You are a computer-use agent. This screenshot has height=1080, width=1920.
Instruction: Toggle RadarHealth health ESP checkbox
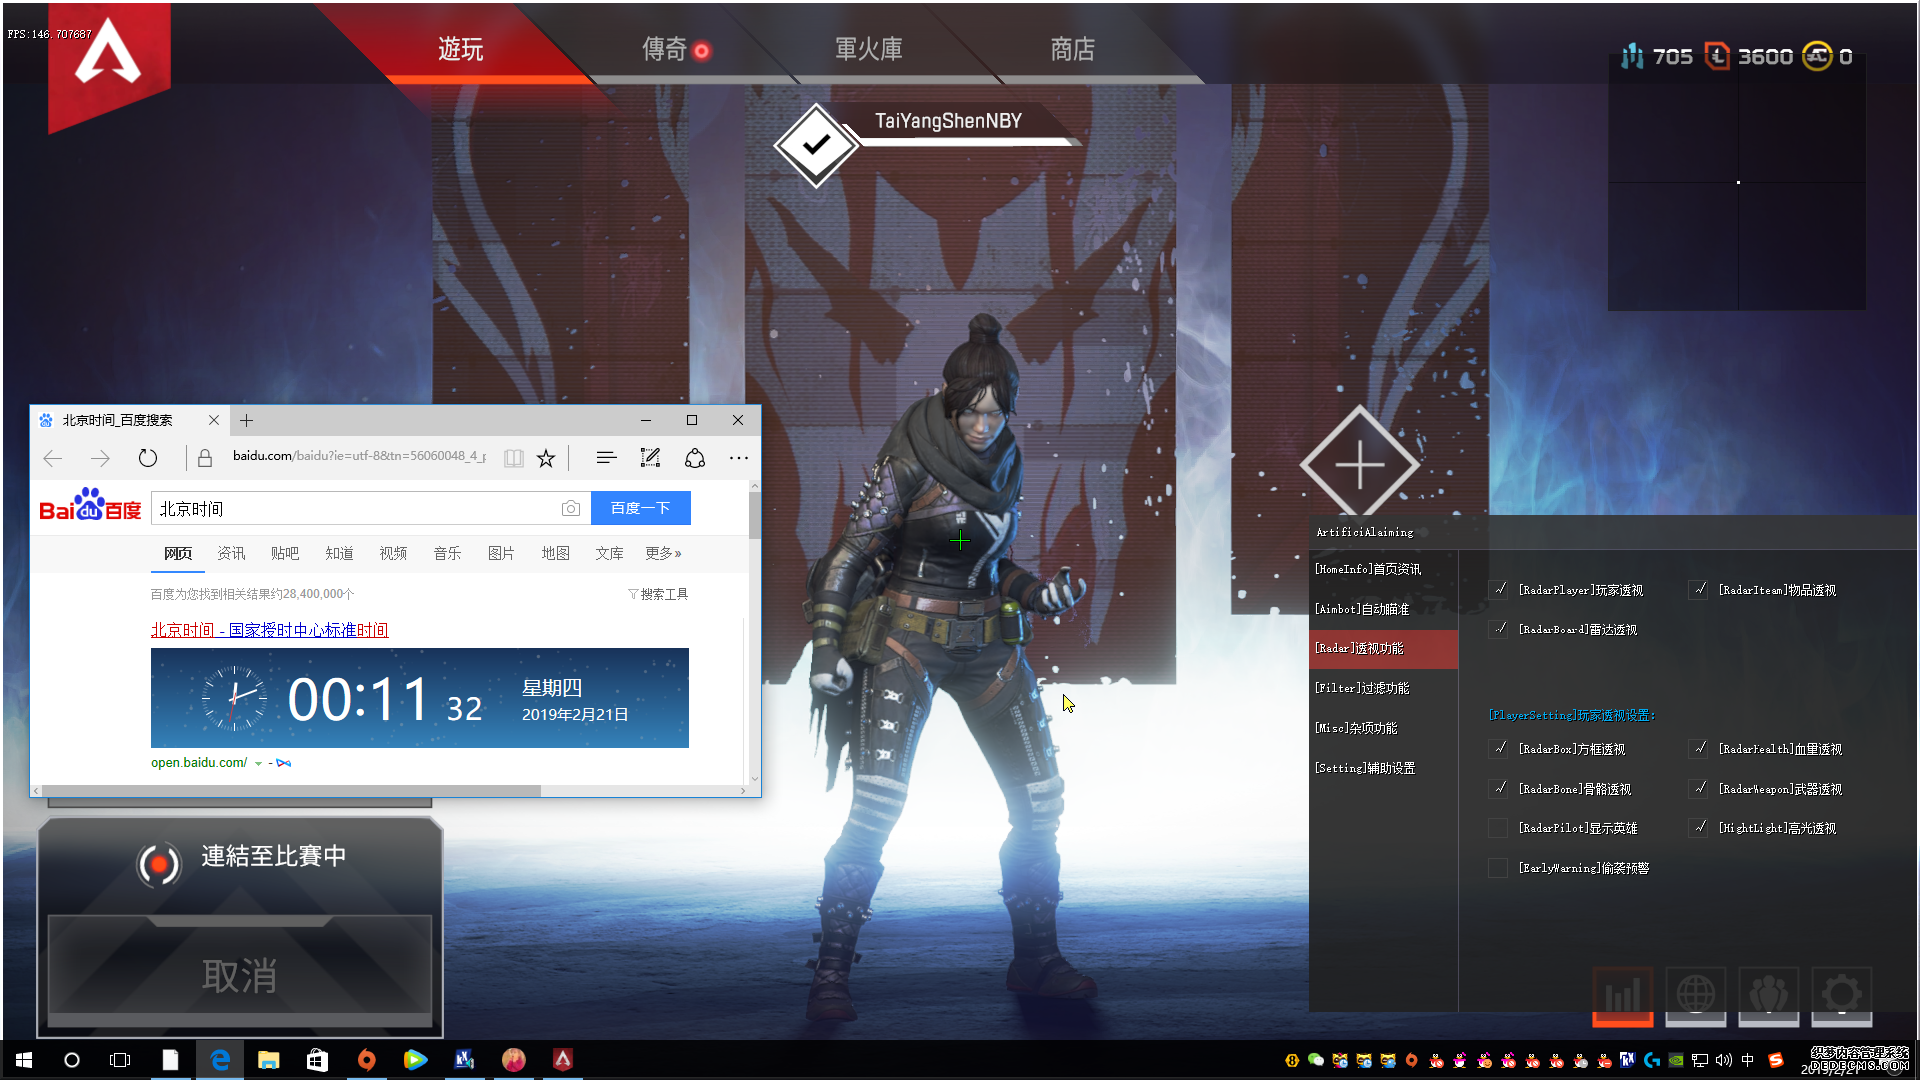[x=1699, y=748]
